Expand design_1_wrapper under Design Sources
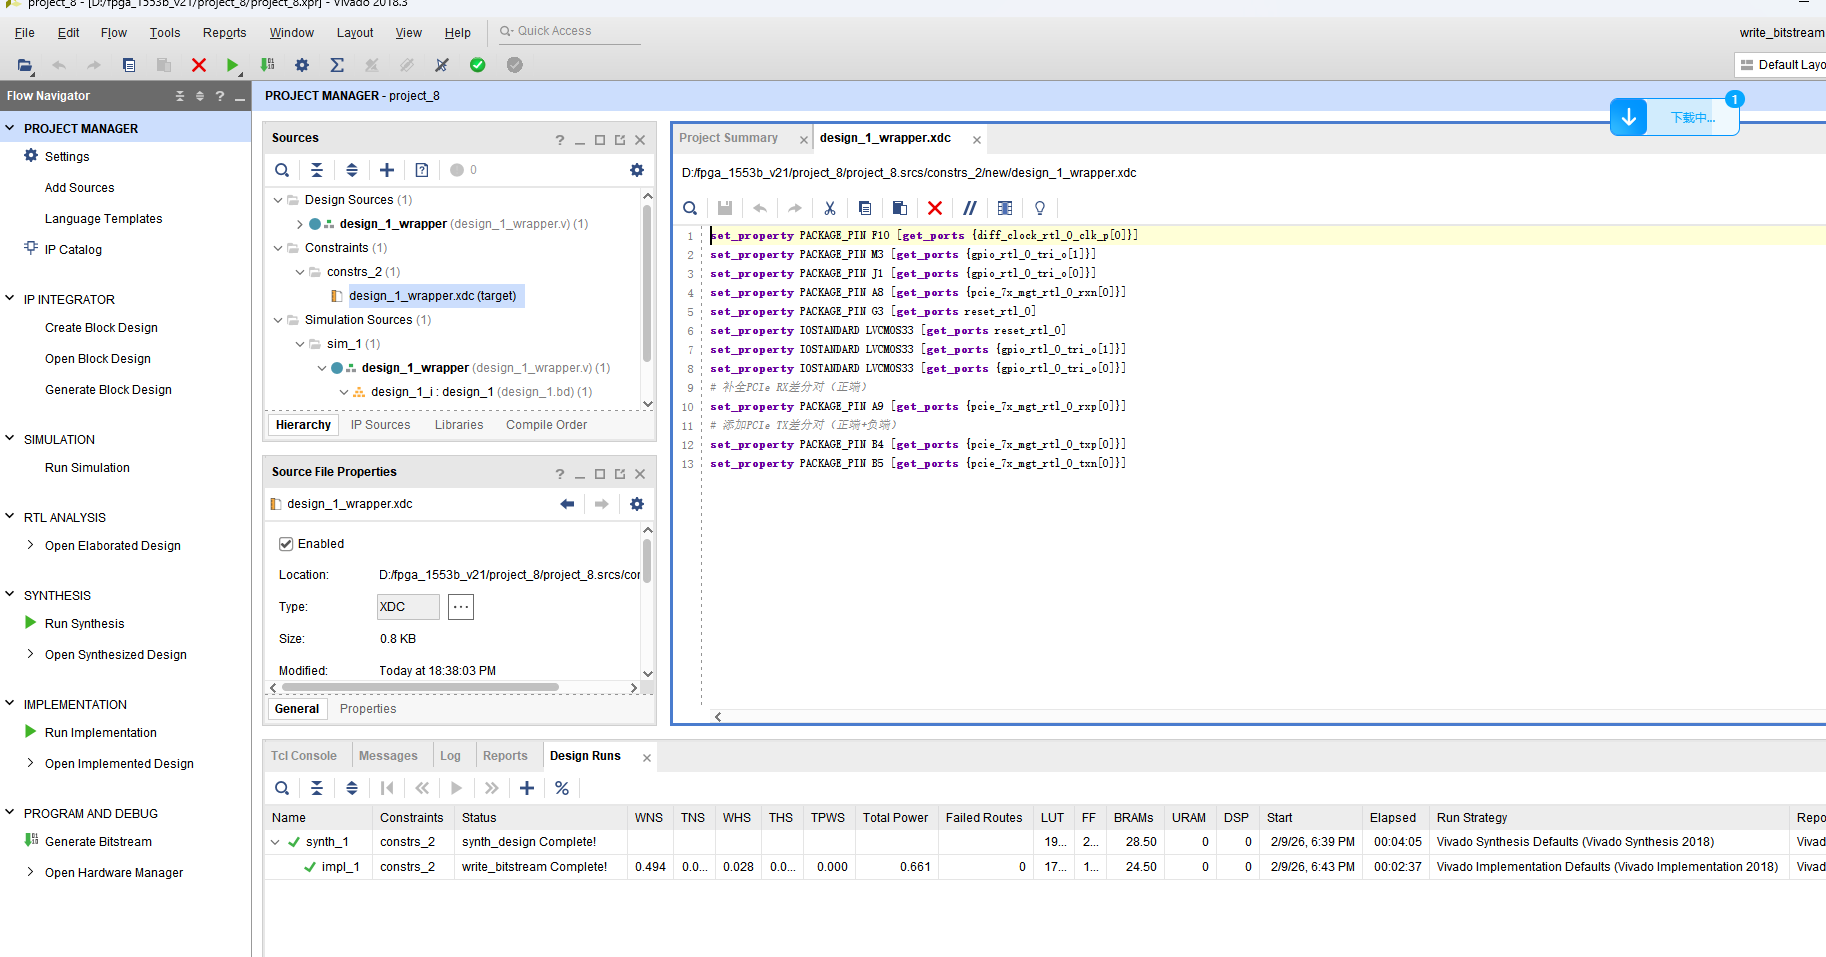 point(299,224)
